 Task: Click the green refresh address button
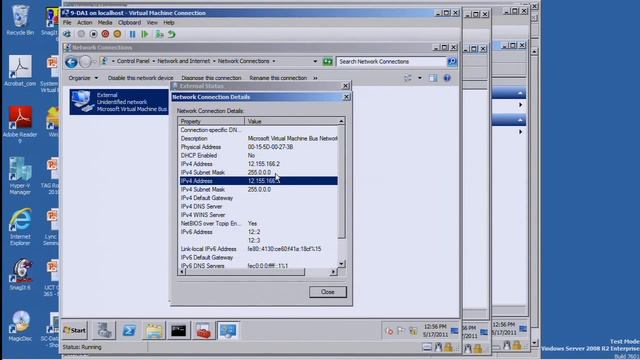[x=327, y=62]
